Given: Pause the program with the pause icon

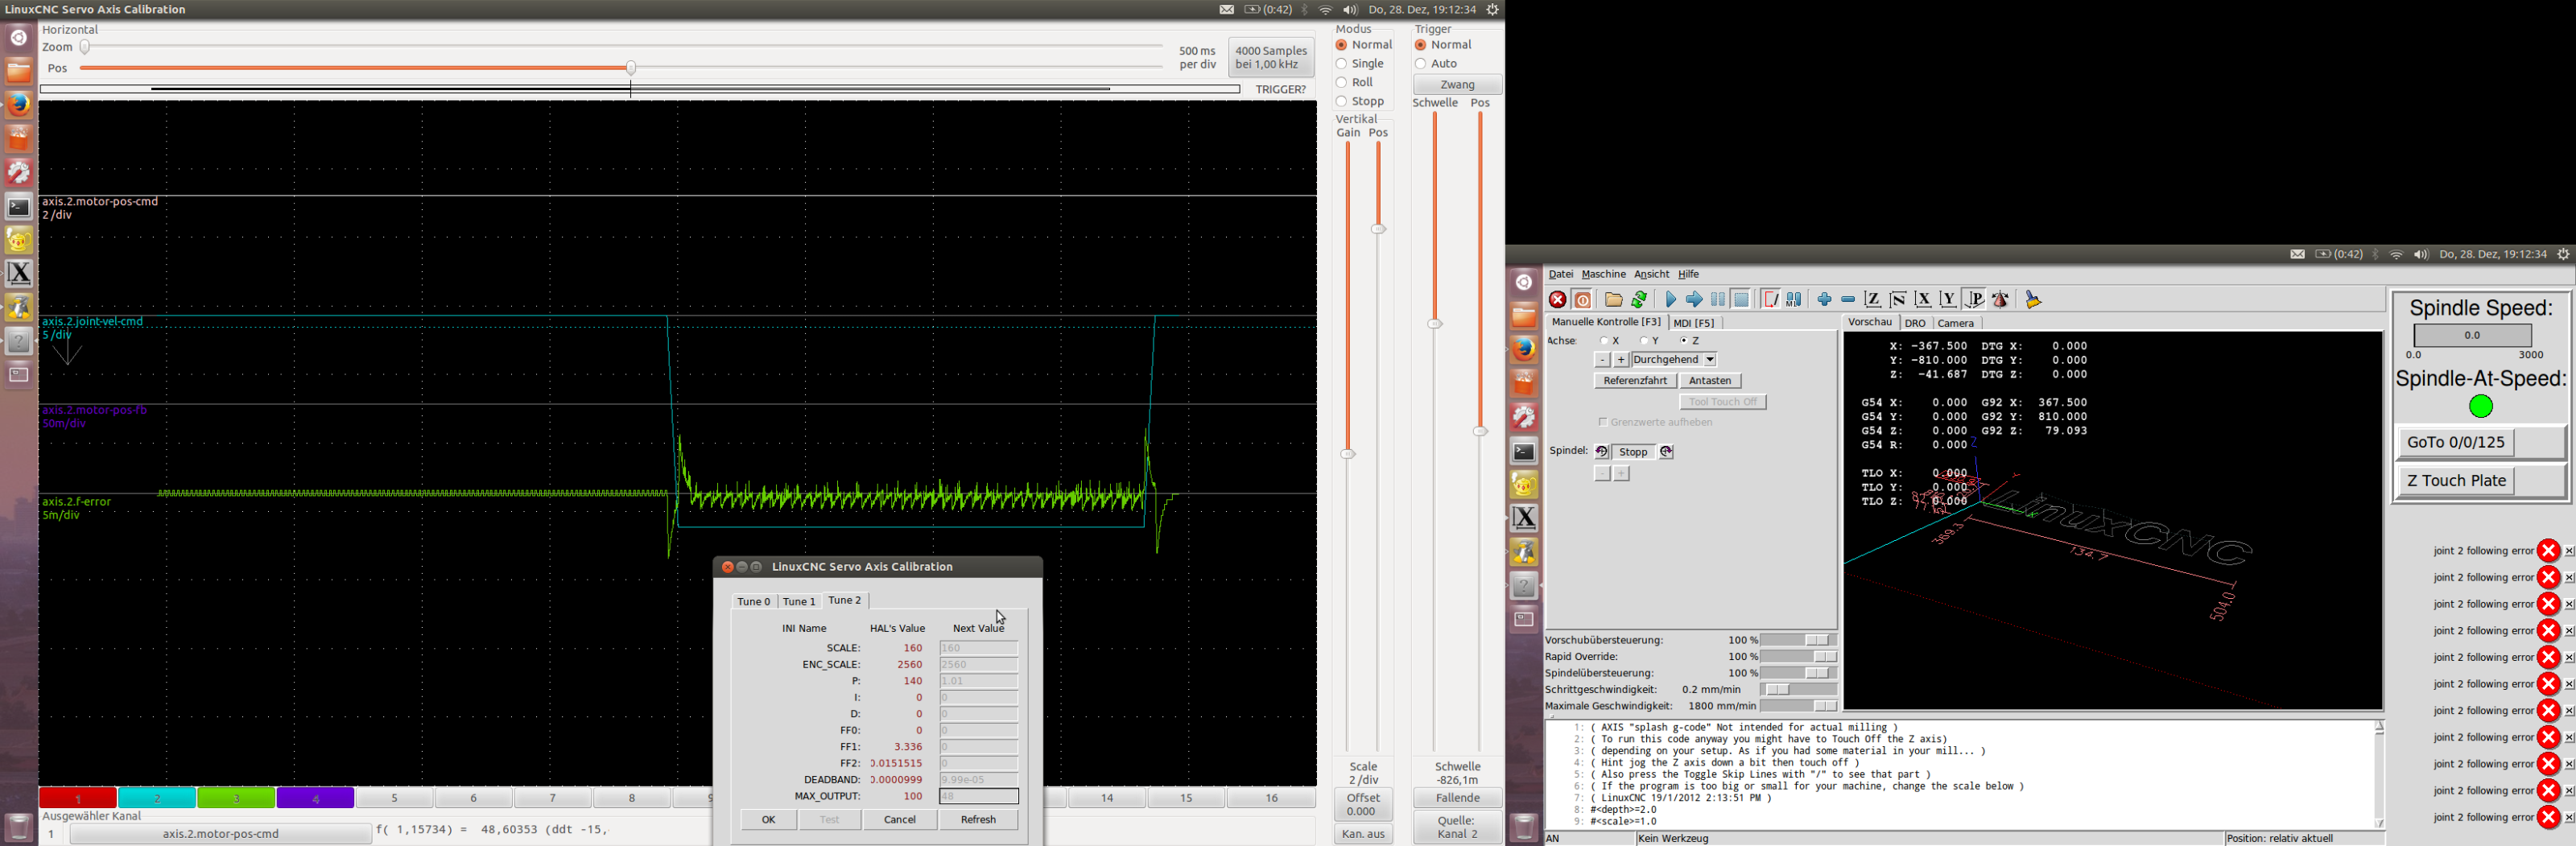Looking at the screenshot, I should point(1718,300).
